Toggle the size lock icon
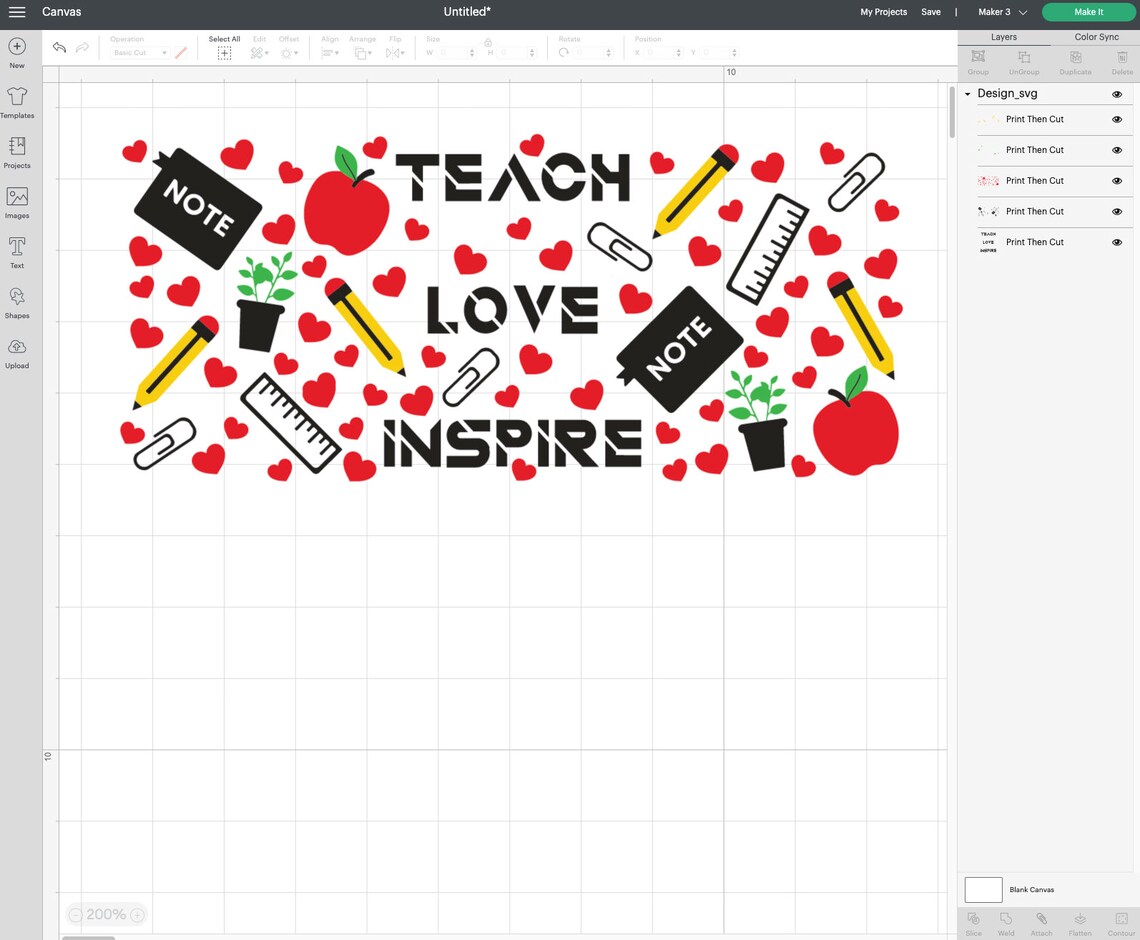 488,43
